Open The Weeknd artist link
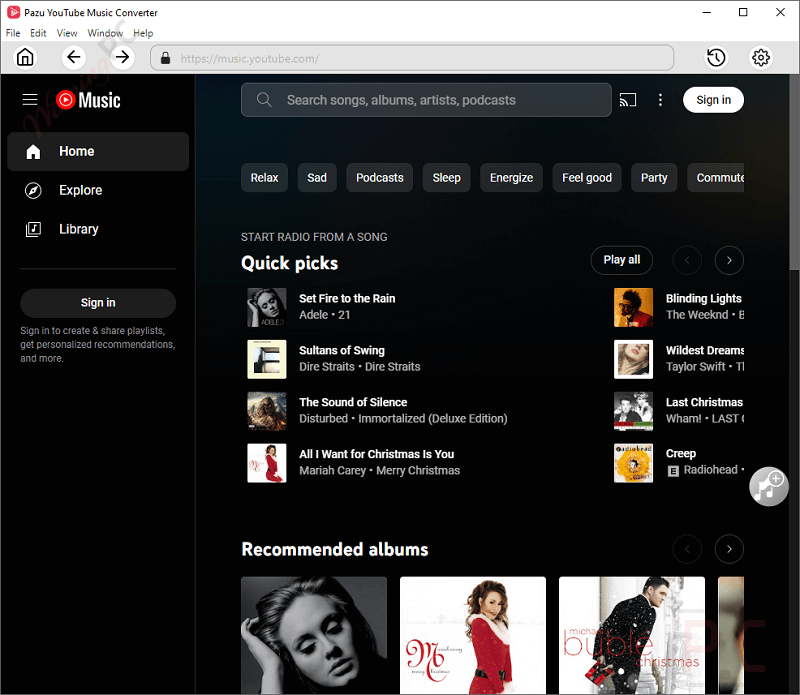Image resolution: width=800 pixels, height=695 pixels. pyautogui.click(x=697, y=315)
